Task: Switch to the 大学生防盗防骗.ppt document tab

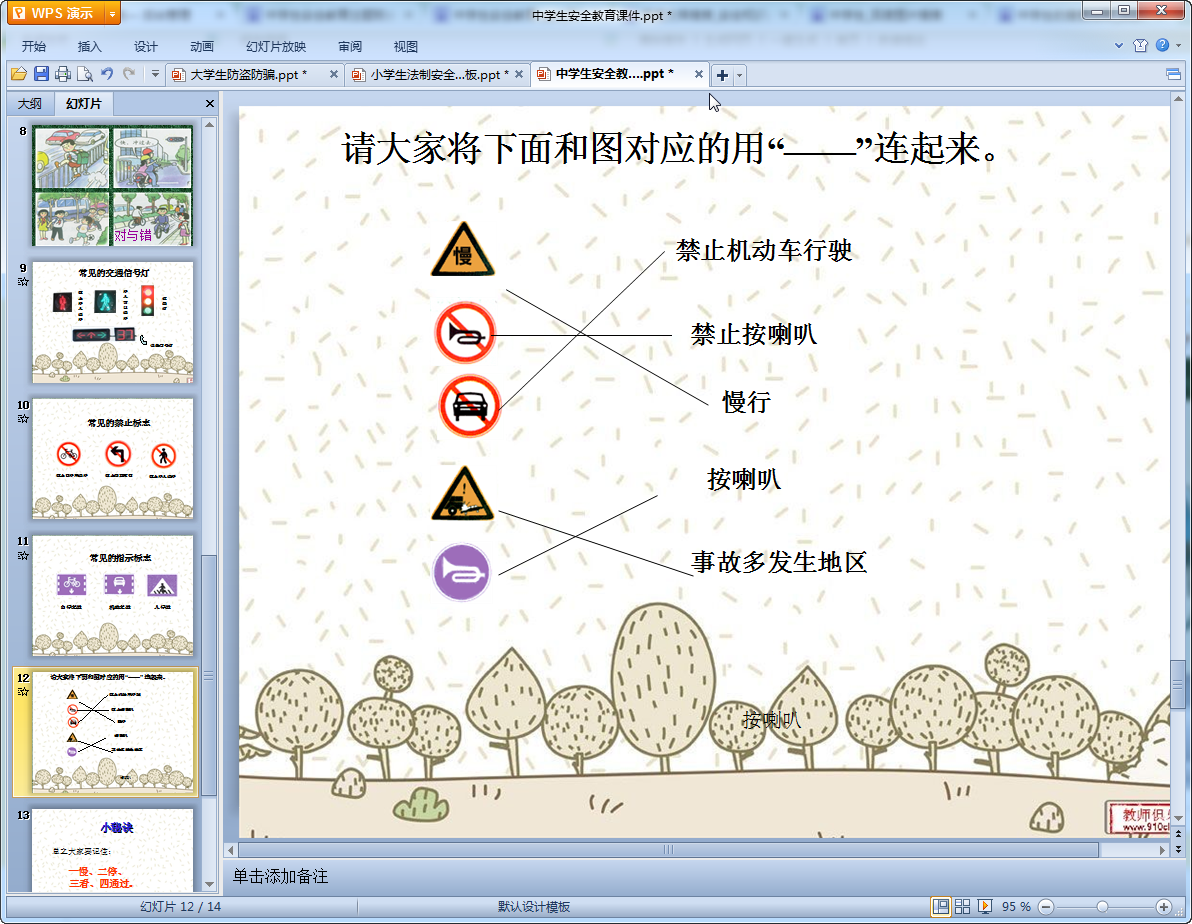Action: pyautogui.click(x=248, y=75)
